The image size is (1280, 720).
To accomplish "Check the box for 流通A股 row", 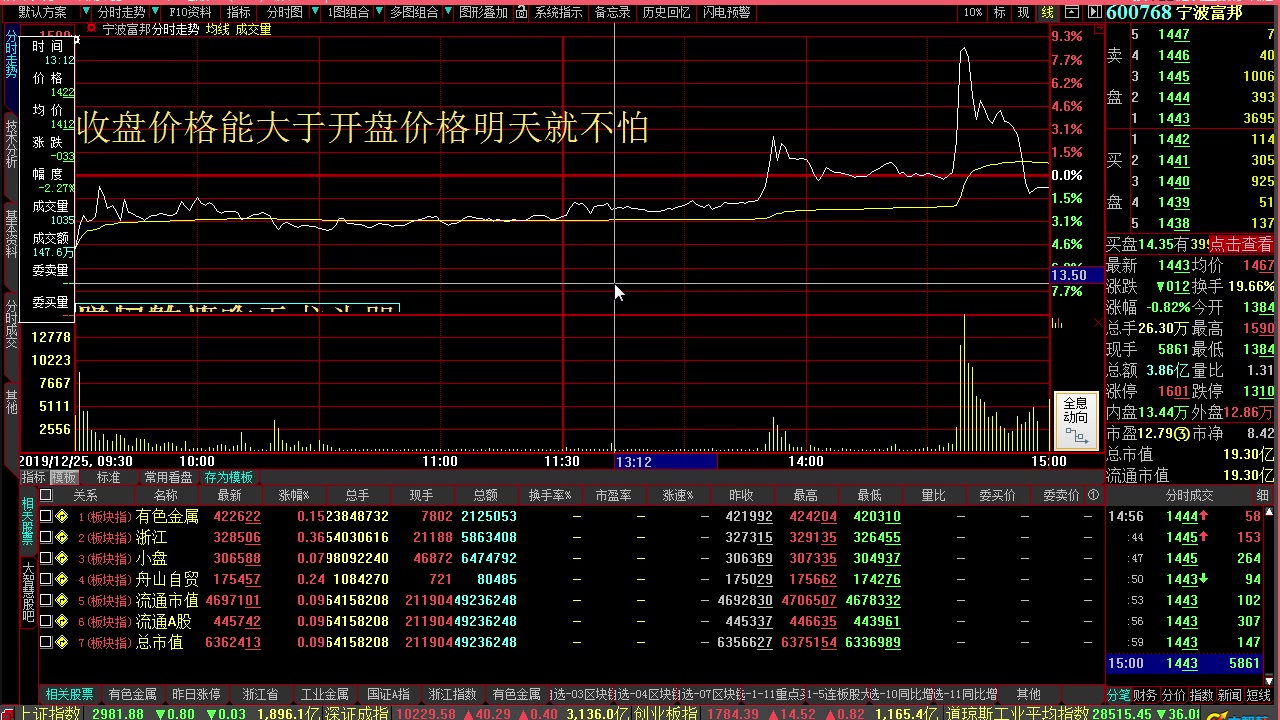I will (x=45, y=622).
